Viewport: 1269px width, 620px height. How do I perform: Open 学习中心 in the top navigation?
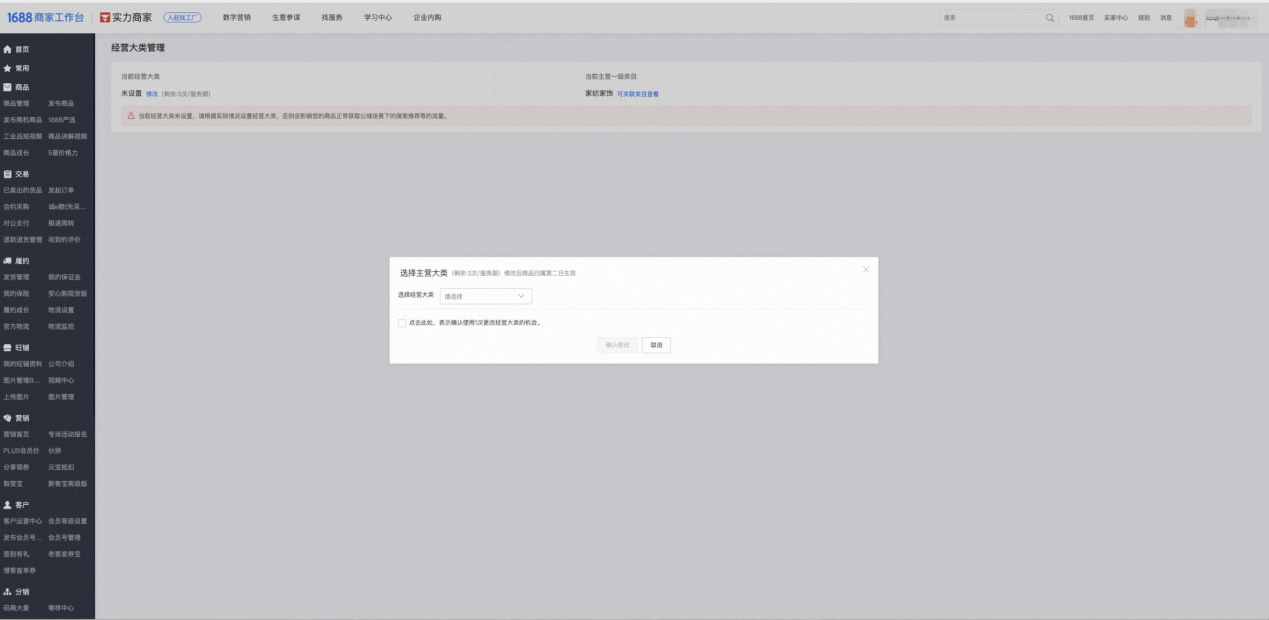(x=378, y=18)
